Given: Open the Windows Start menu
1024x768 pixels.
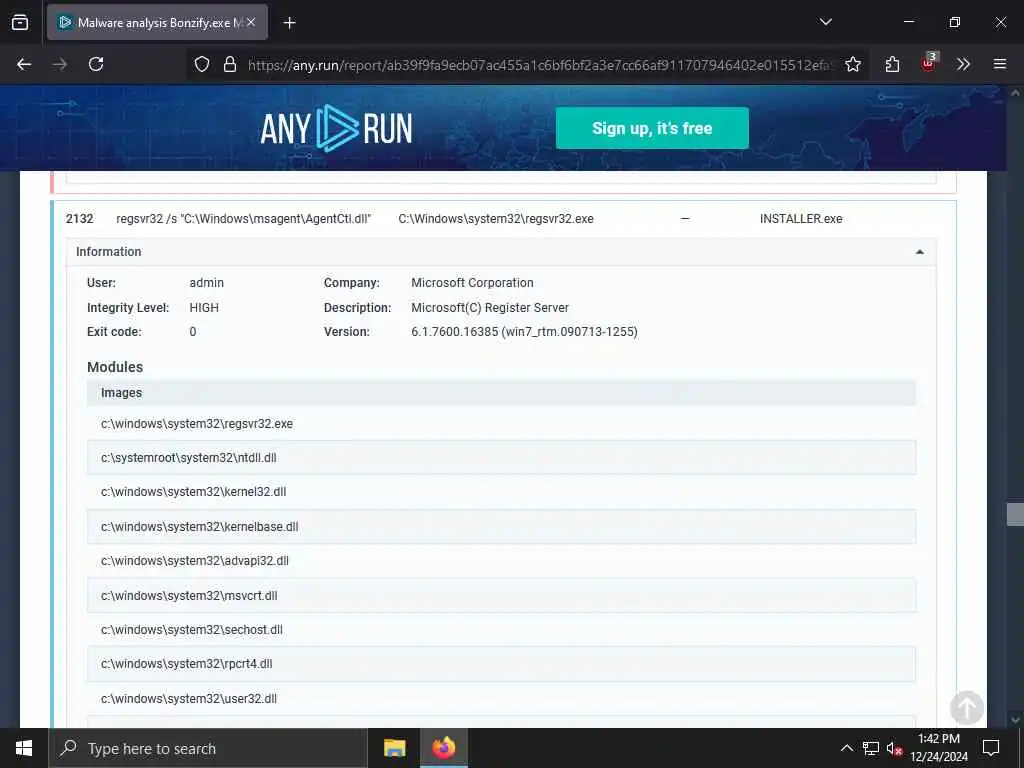Looking at the screenshot, I should (x=24, y=748).
